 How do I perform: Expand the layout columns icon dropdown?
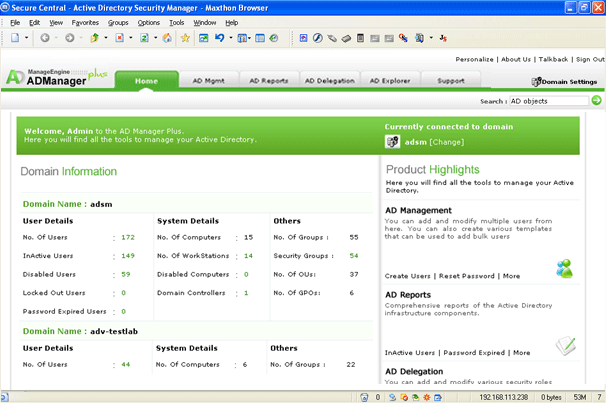[x=249, y=38]
